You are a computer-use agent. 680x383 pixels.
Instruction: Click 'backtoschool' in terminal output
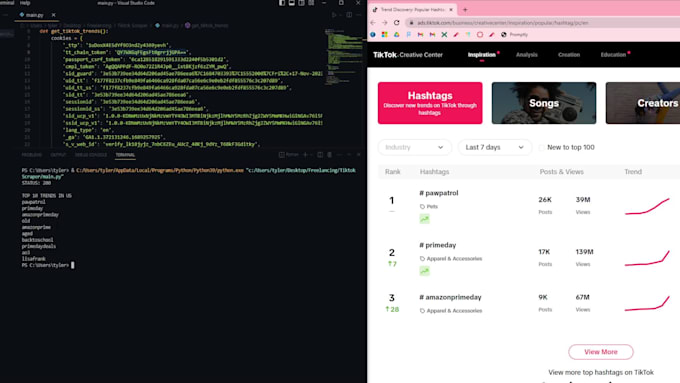pyautogui.click(x=38, y=240)
